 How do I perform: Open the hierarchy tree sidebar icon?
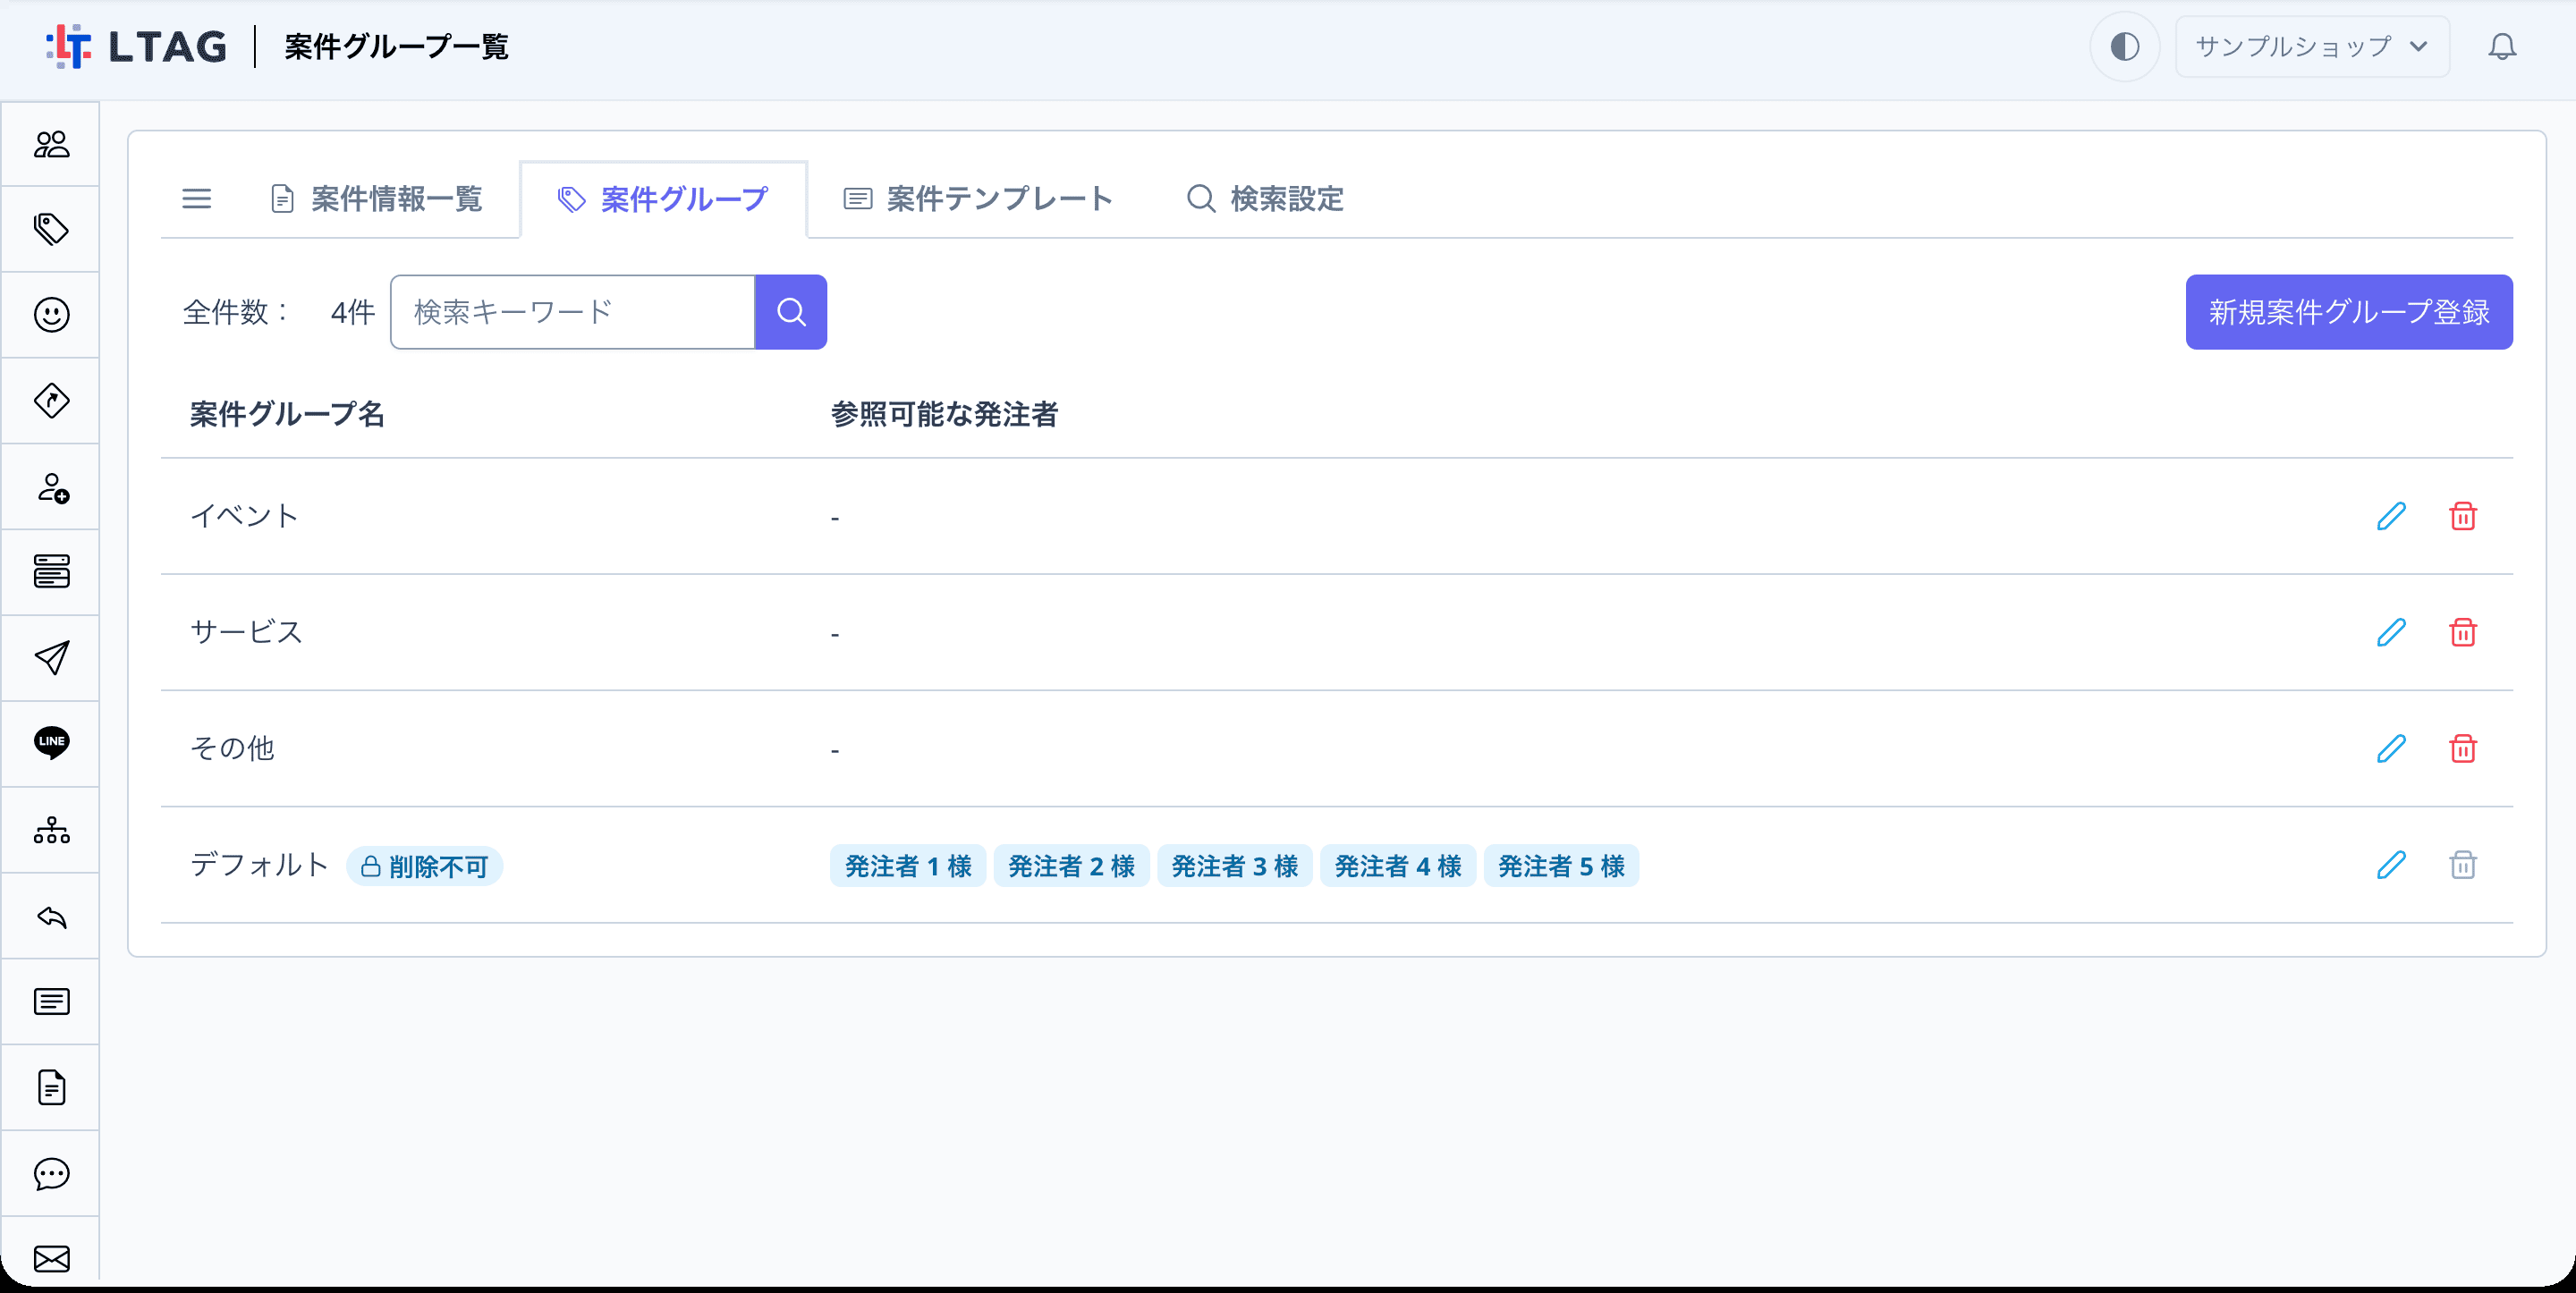click(x=51, y=830)
